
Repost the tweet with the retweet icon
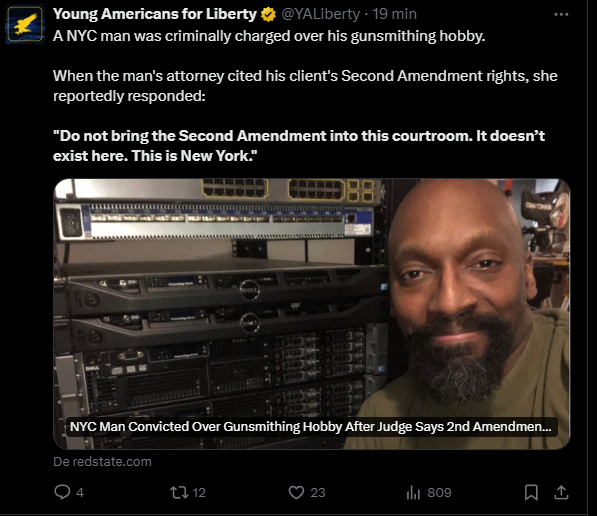click(x=179, y=492)
